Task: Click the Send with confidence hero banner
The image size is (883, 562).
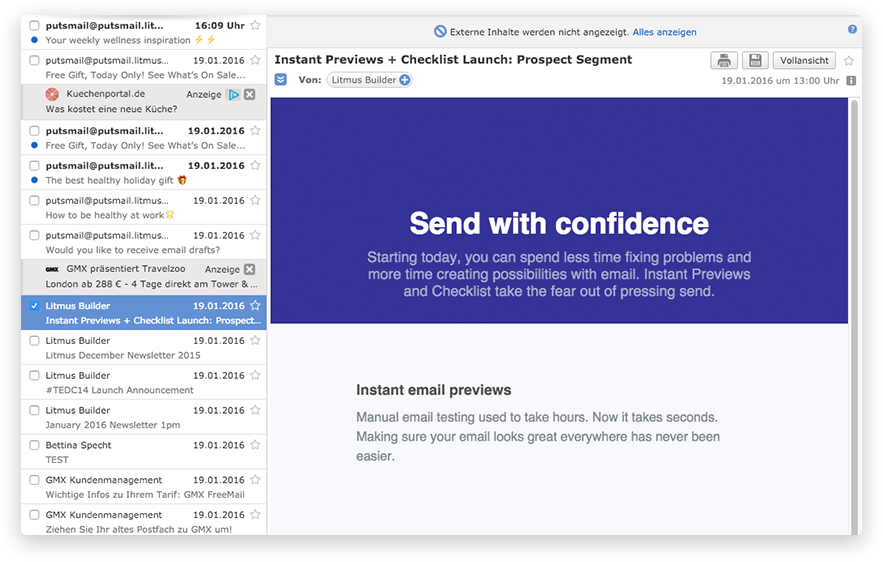Action: (x=559, y=211)
